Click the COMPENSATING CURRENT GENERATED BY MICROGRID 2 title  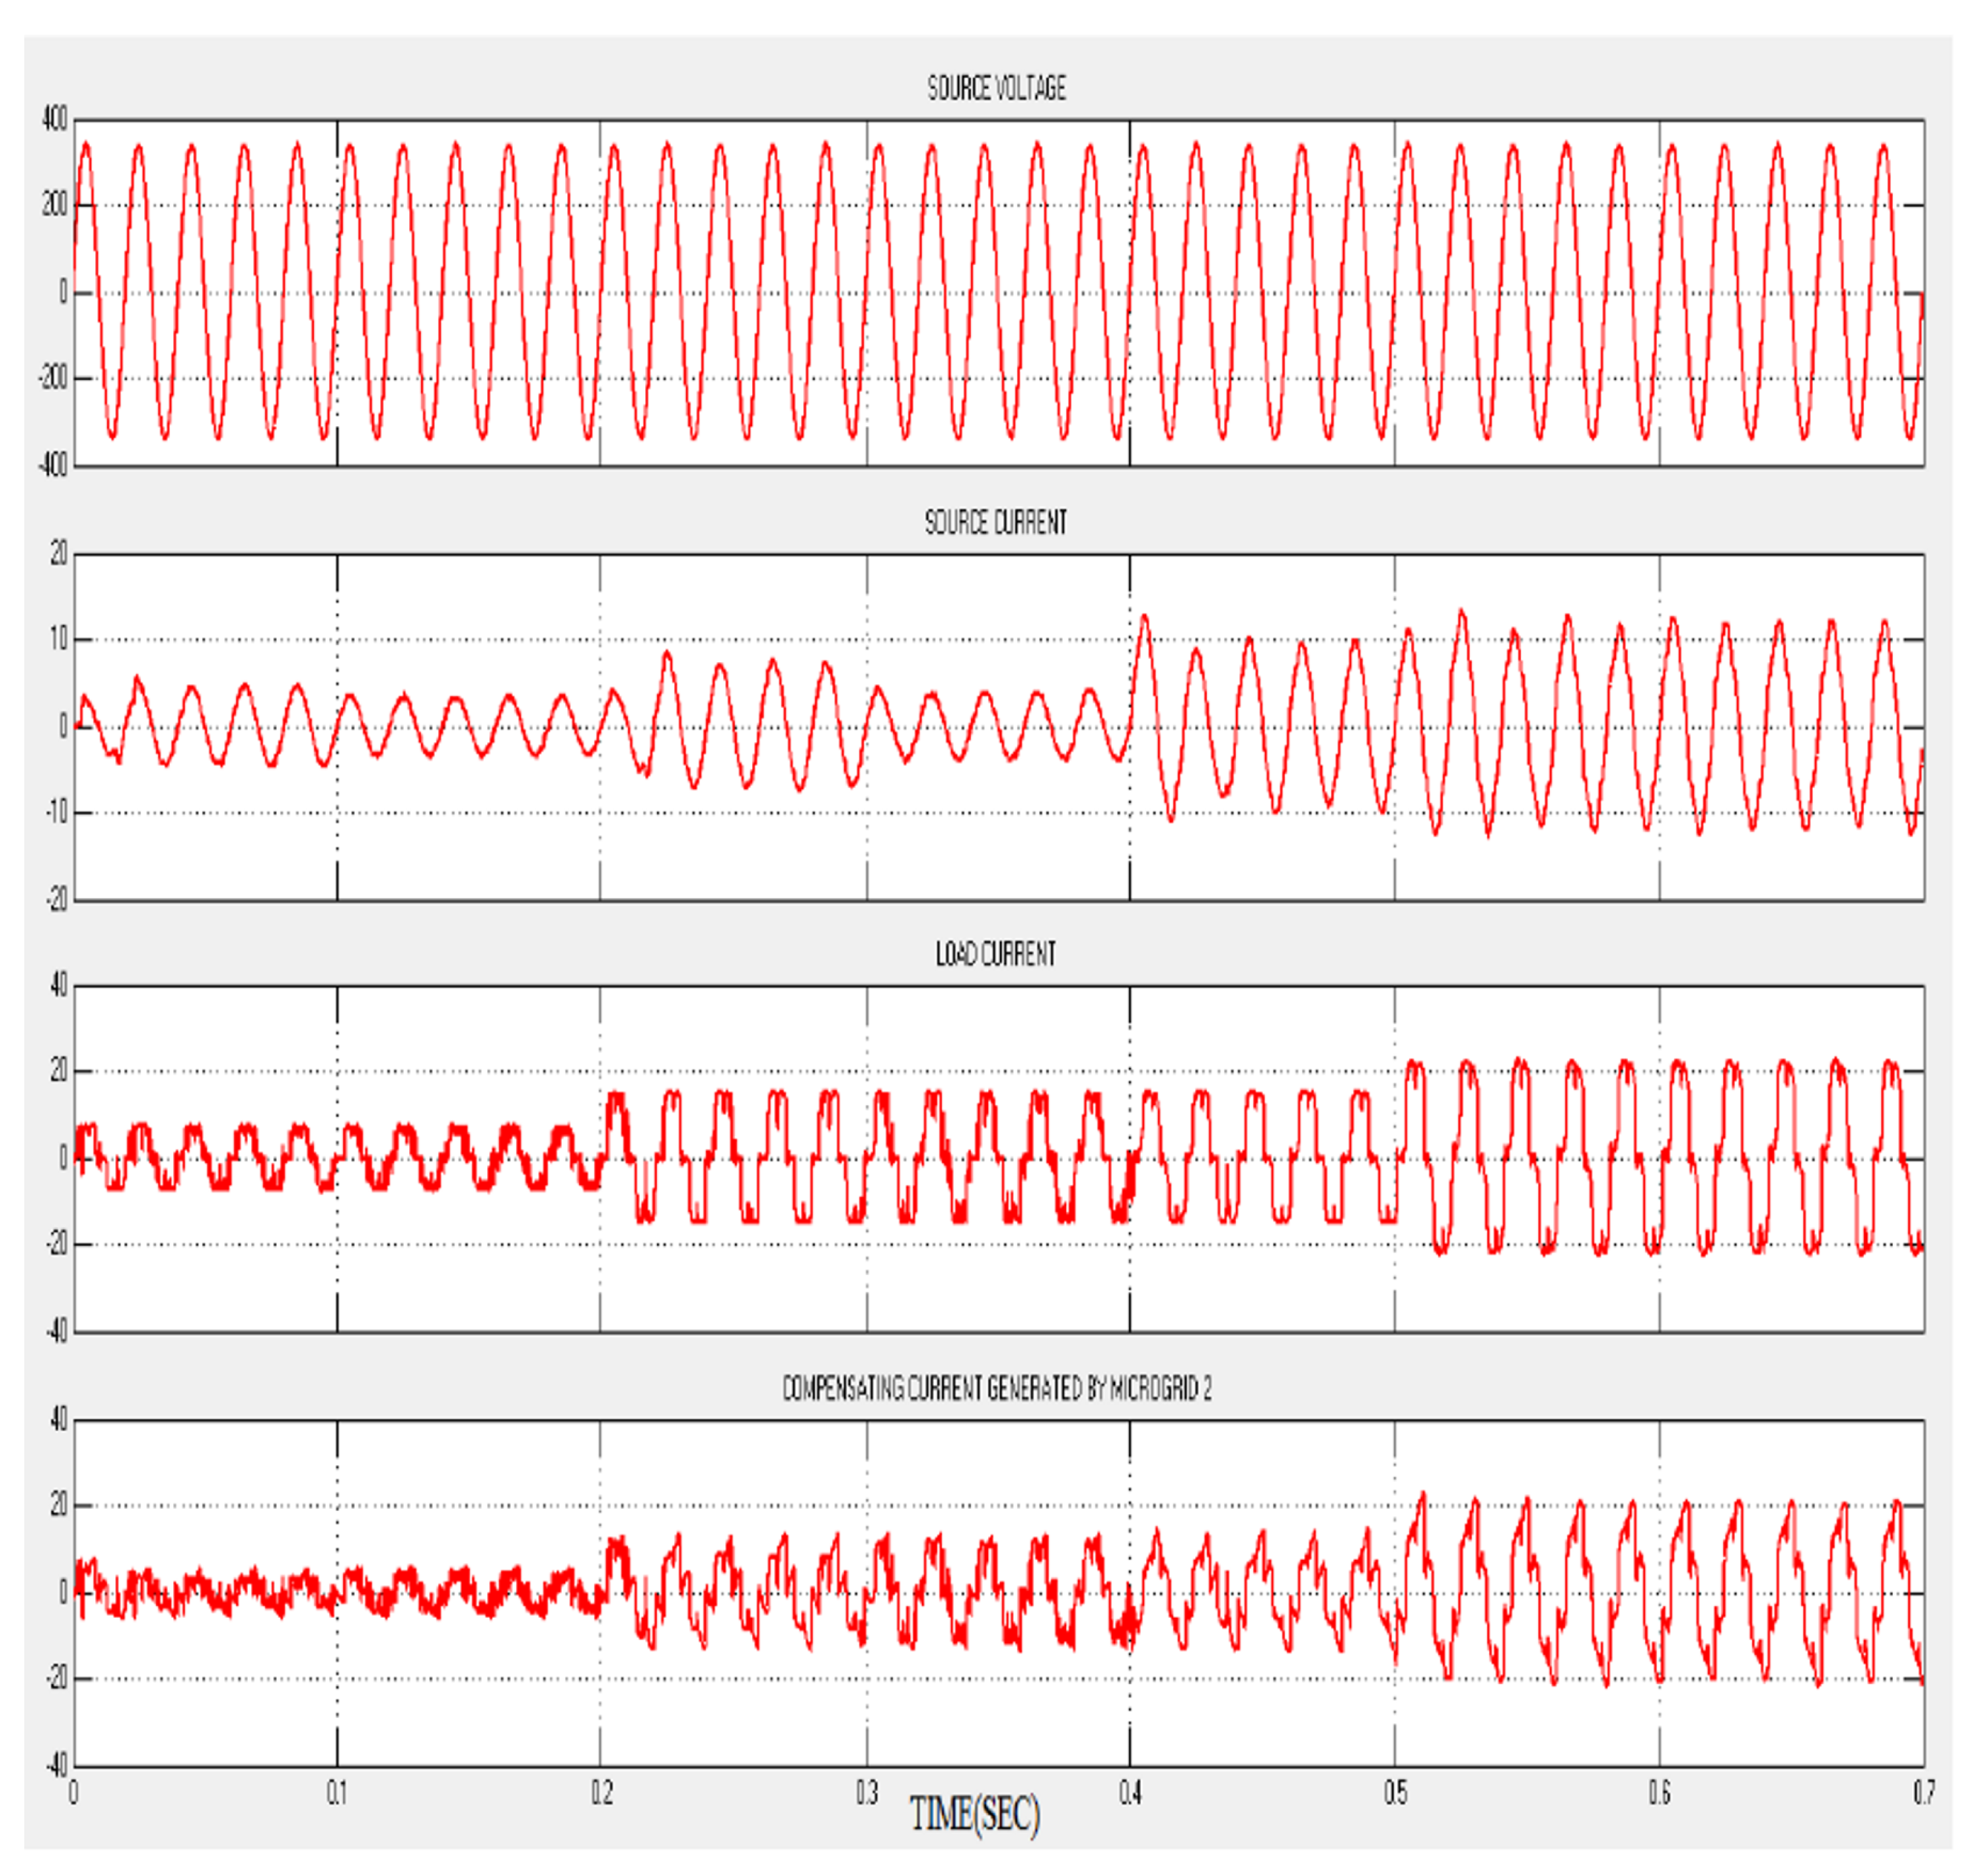click(996, 1388)
